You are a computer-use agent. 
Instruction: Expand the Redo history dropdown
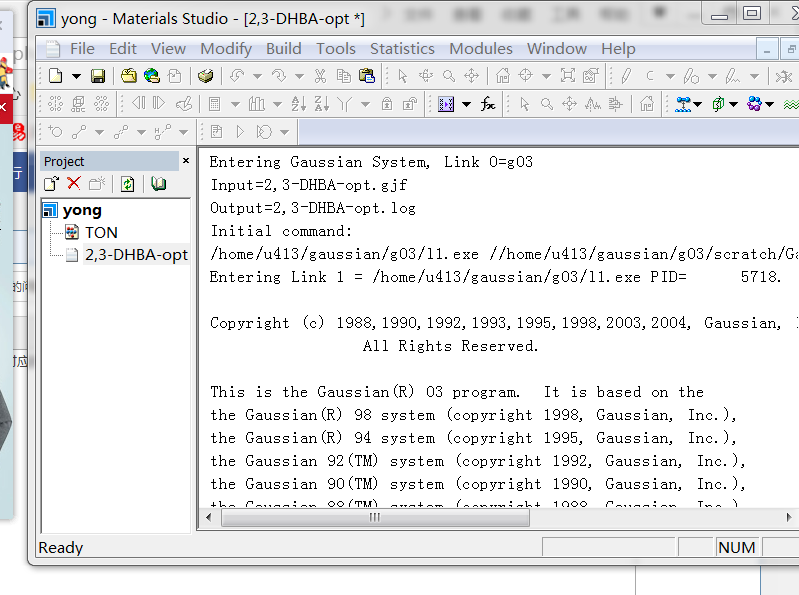[x=300, y=76]
